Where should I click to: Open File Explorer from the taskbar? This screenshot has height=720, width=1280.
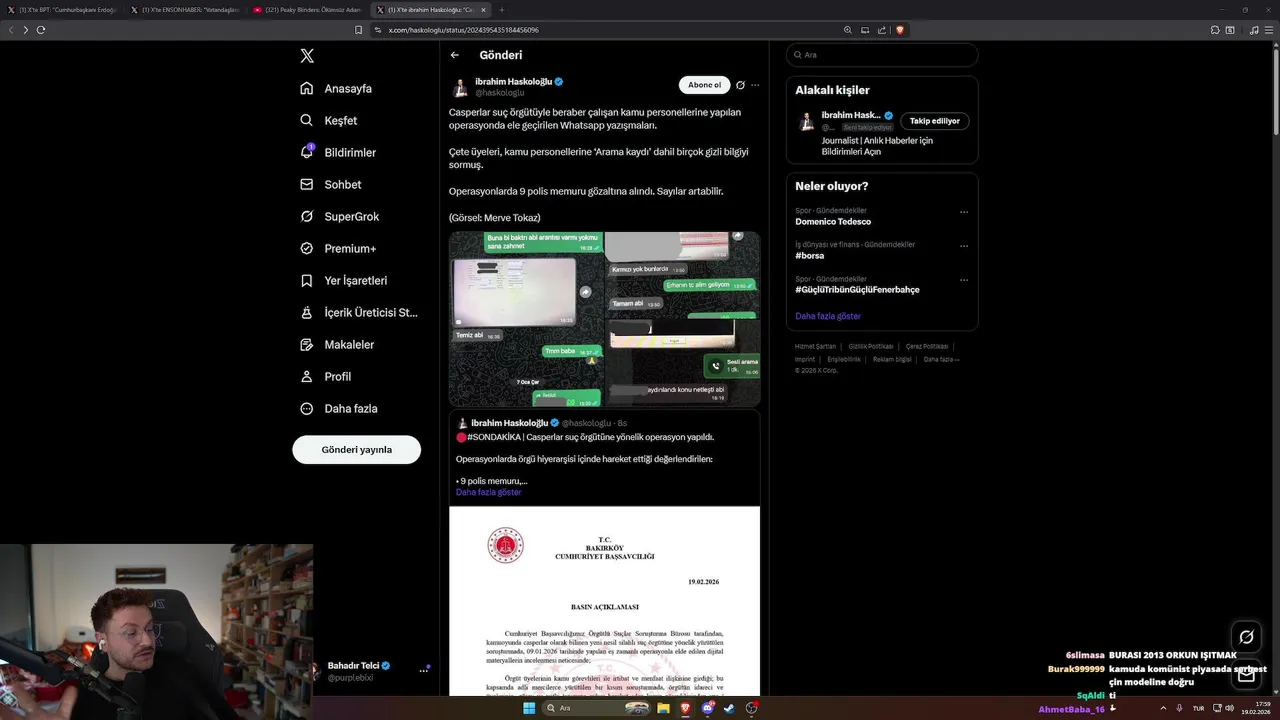[x=664, y=708]
